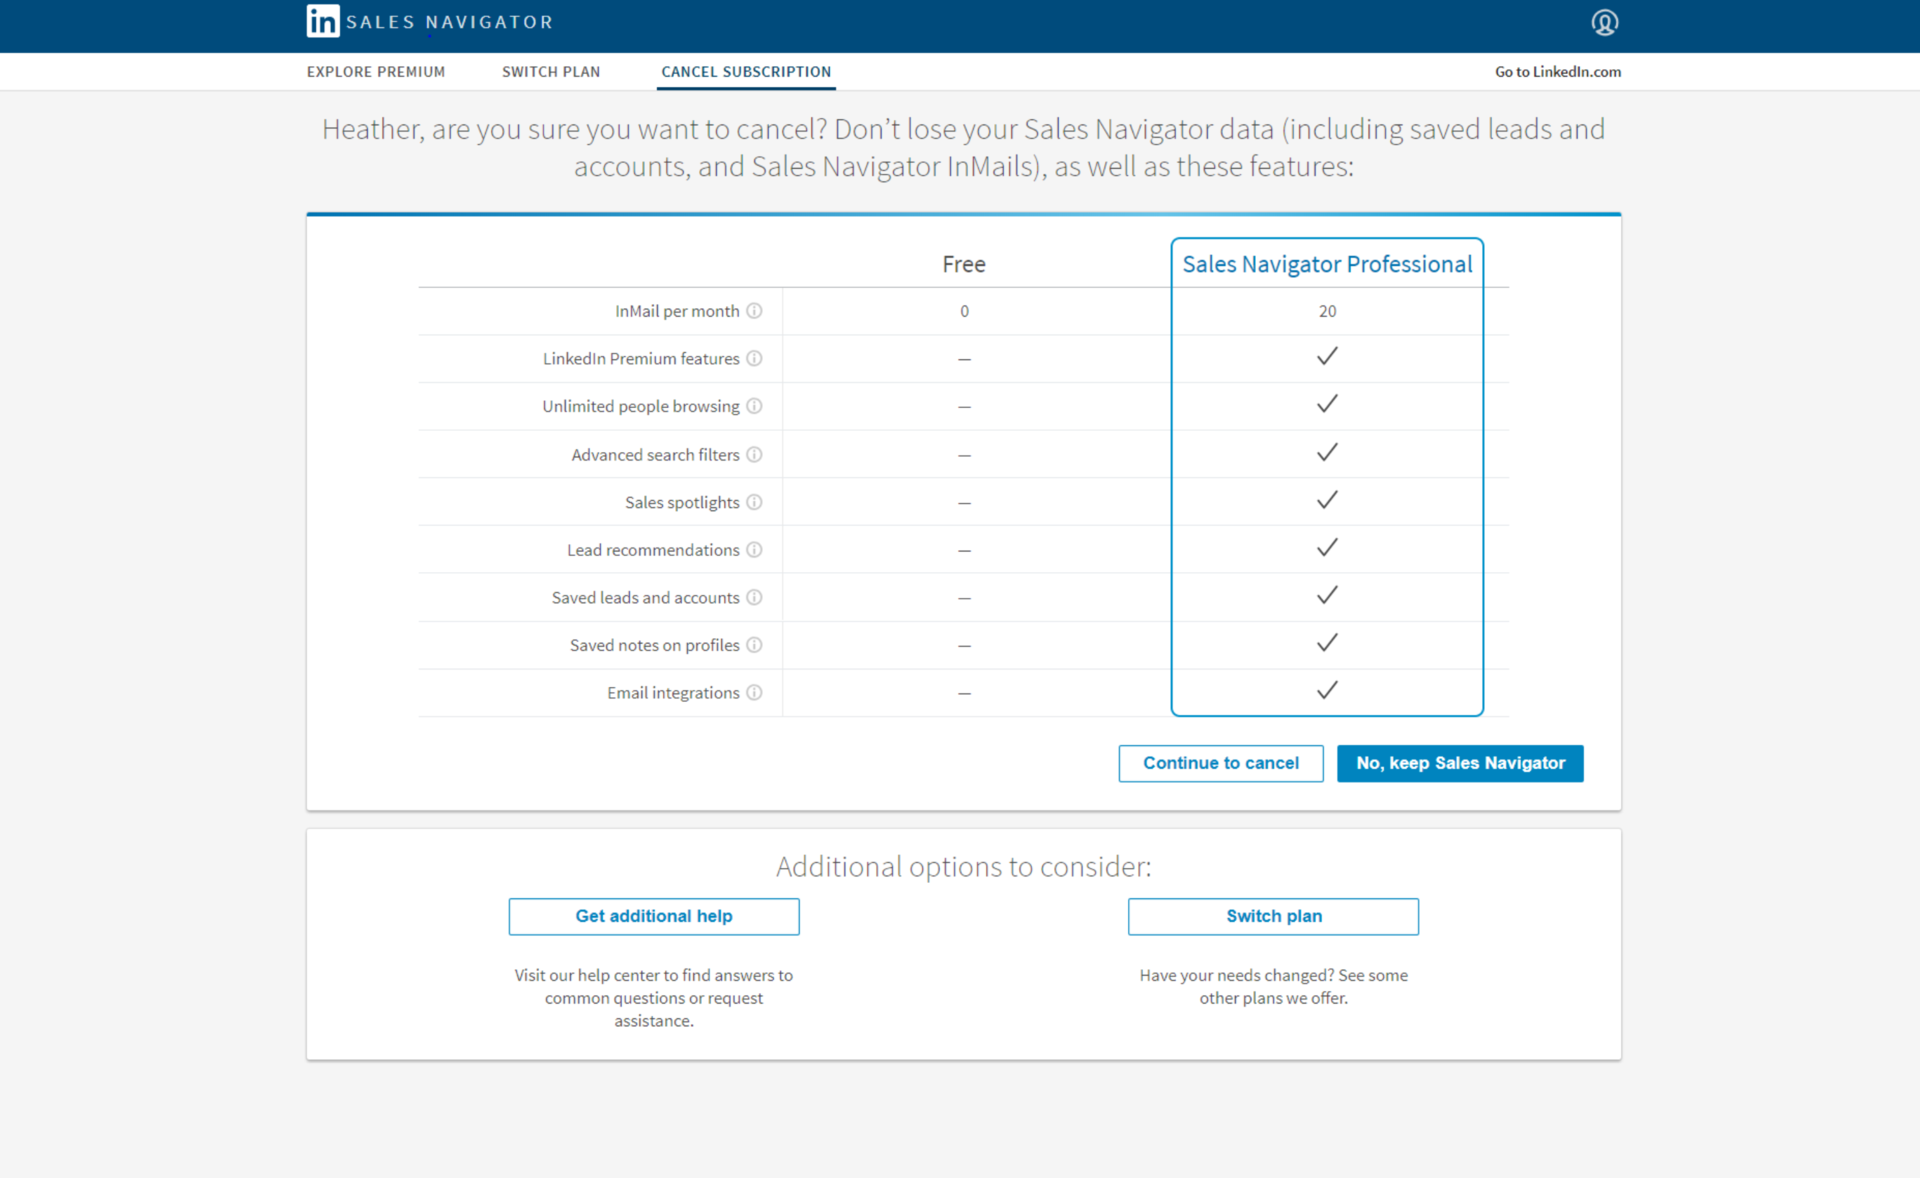This screenshot has width=1920, height=1178.
Task: Click the 'Lead recommendations' label
Action: coord(653,549)
